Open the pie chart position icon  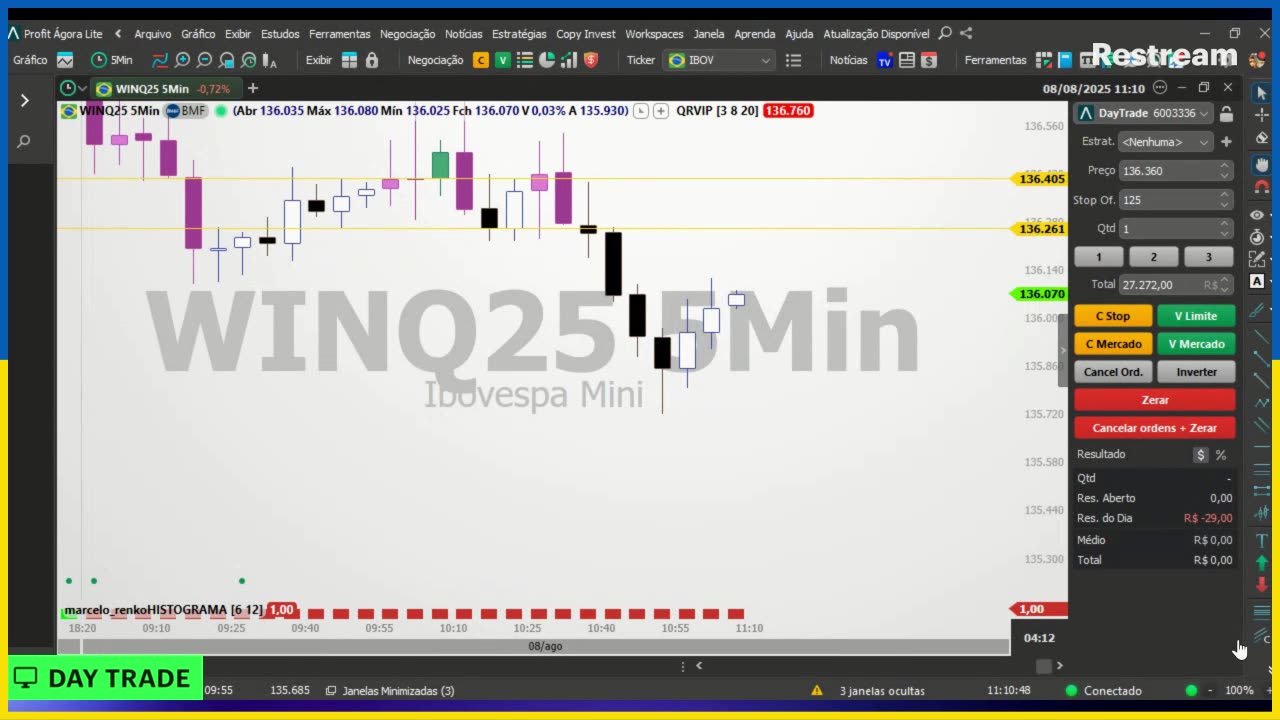pos(547,60)
